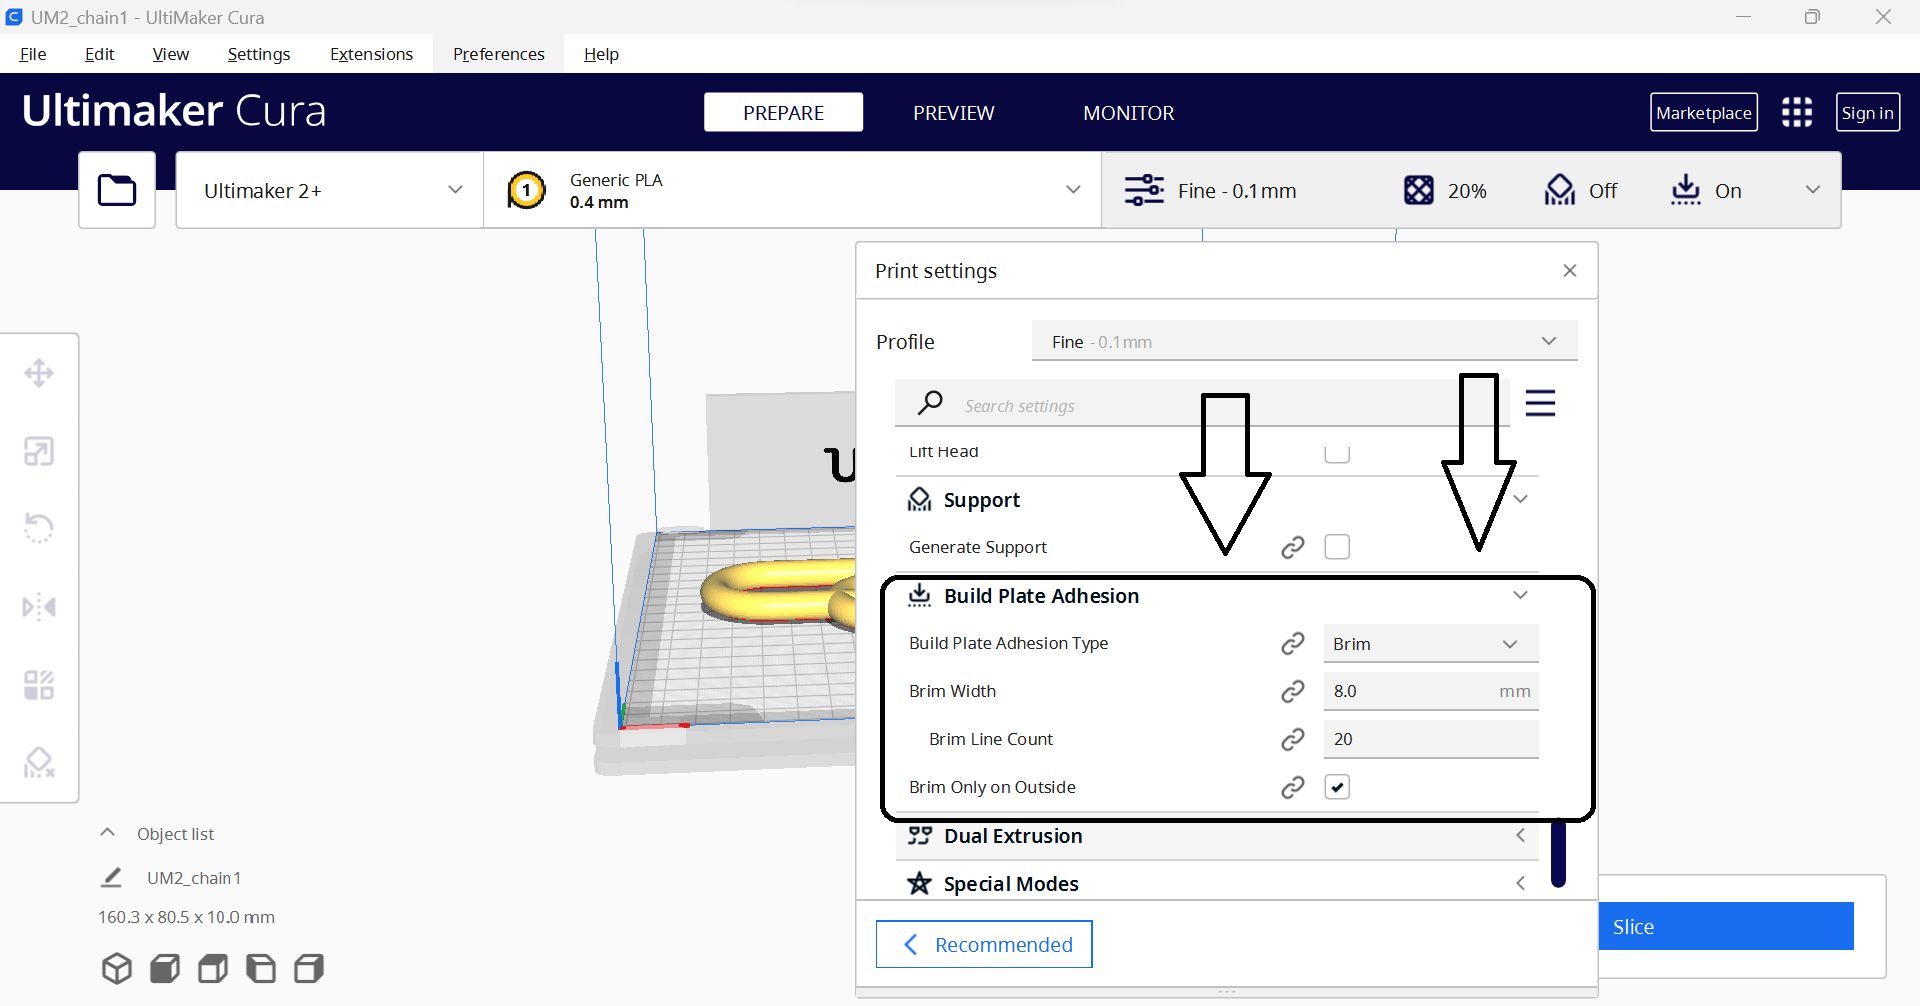Select UM2_chain1 in the object list
The width and height of the screenshot is (1920, 1006).
pyautogui.click(x=194, y=877)
